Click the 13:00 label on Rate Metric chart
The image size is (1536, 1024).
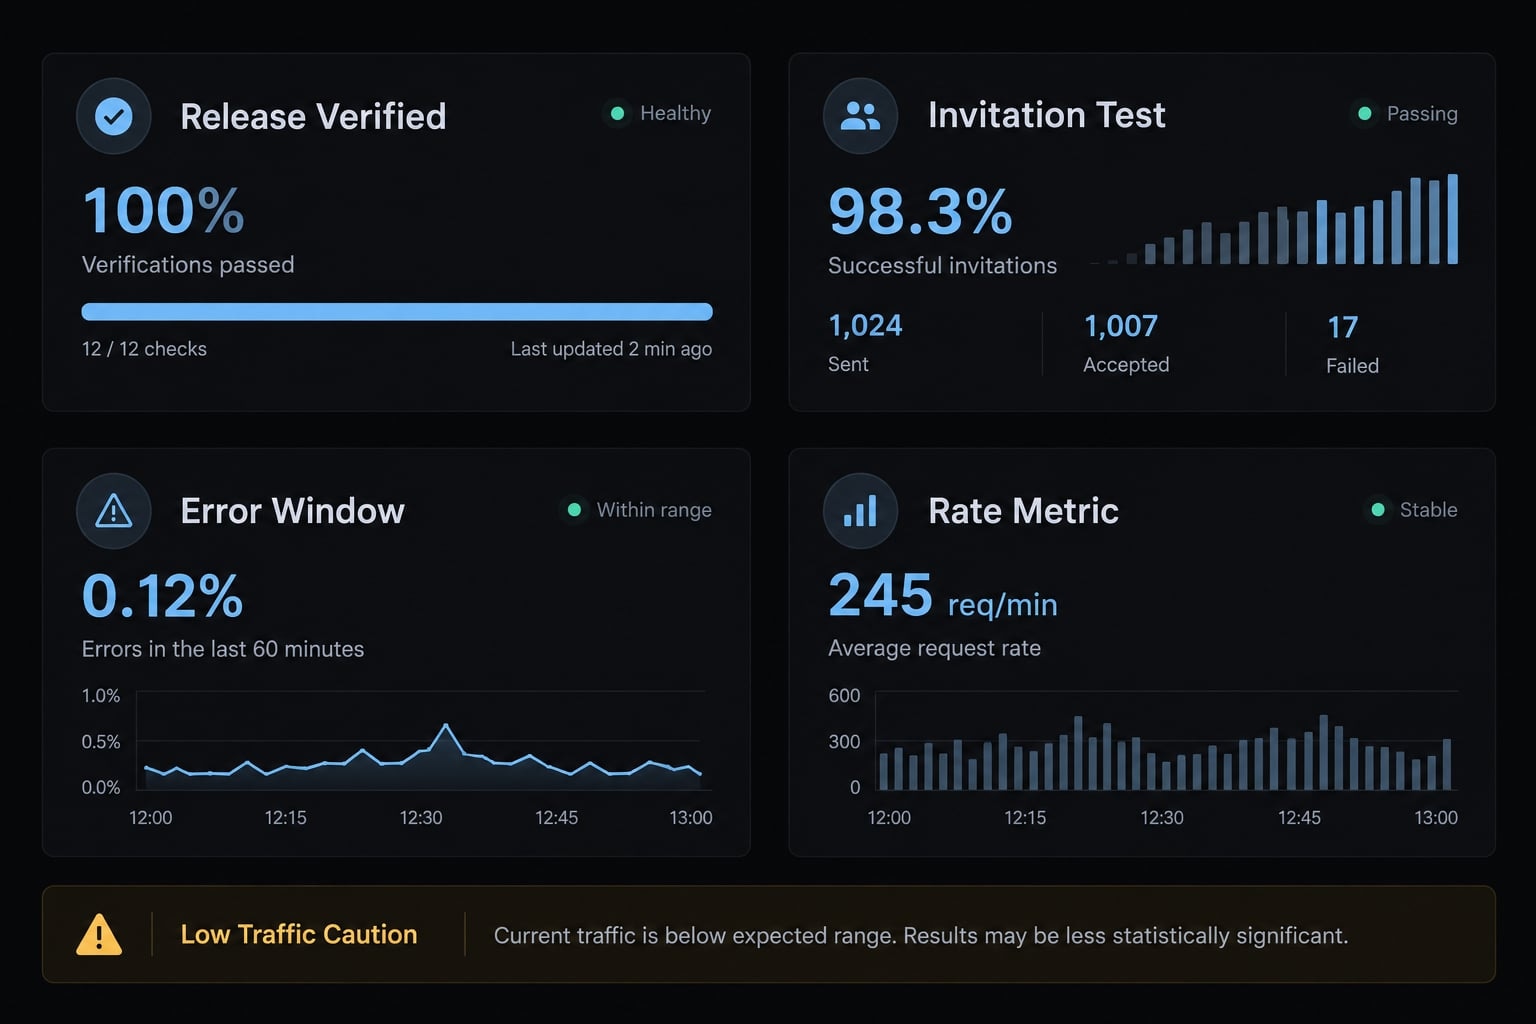pyautogui.click(x=1436, y=818)
